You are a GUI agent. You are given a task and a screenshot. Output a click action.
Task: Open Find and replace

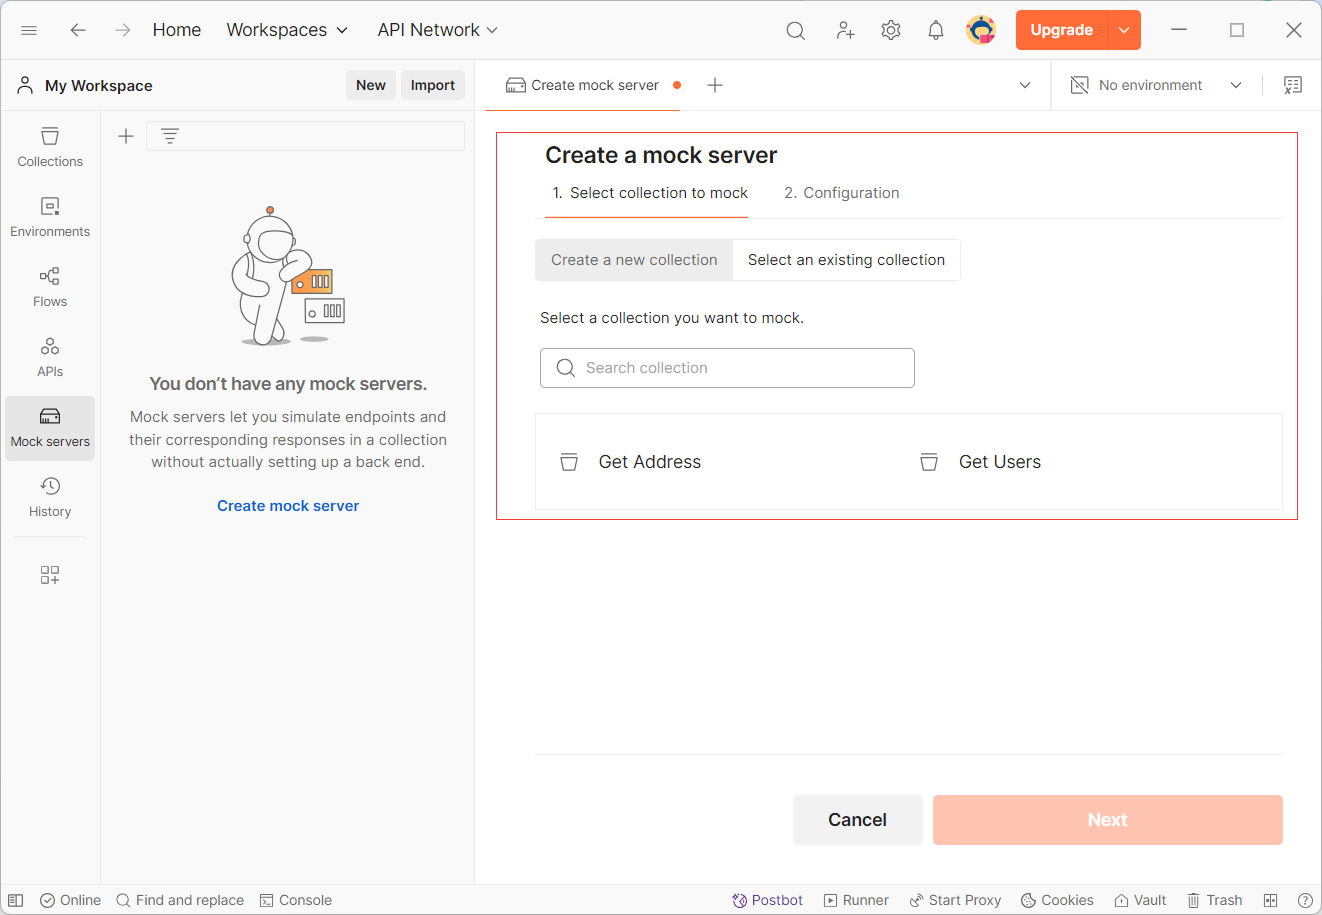[180, 900]
